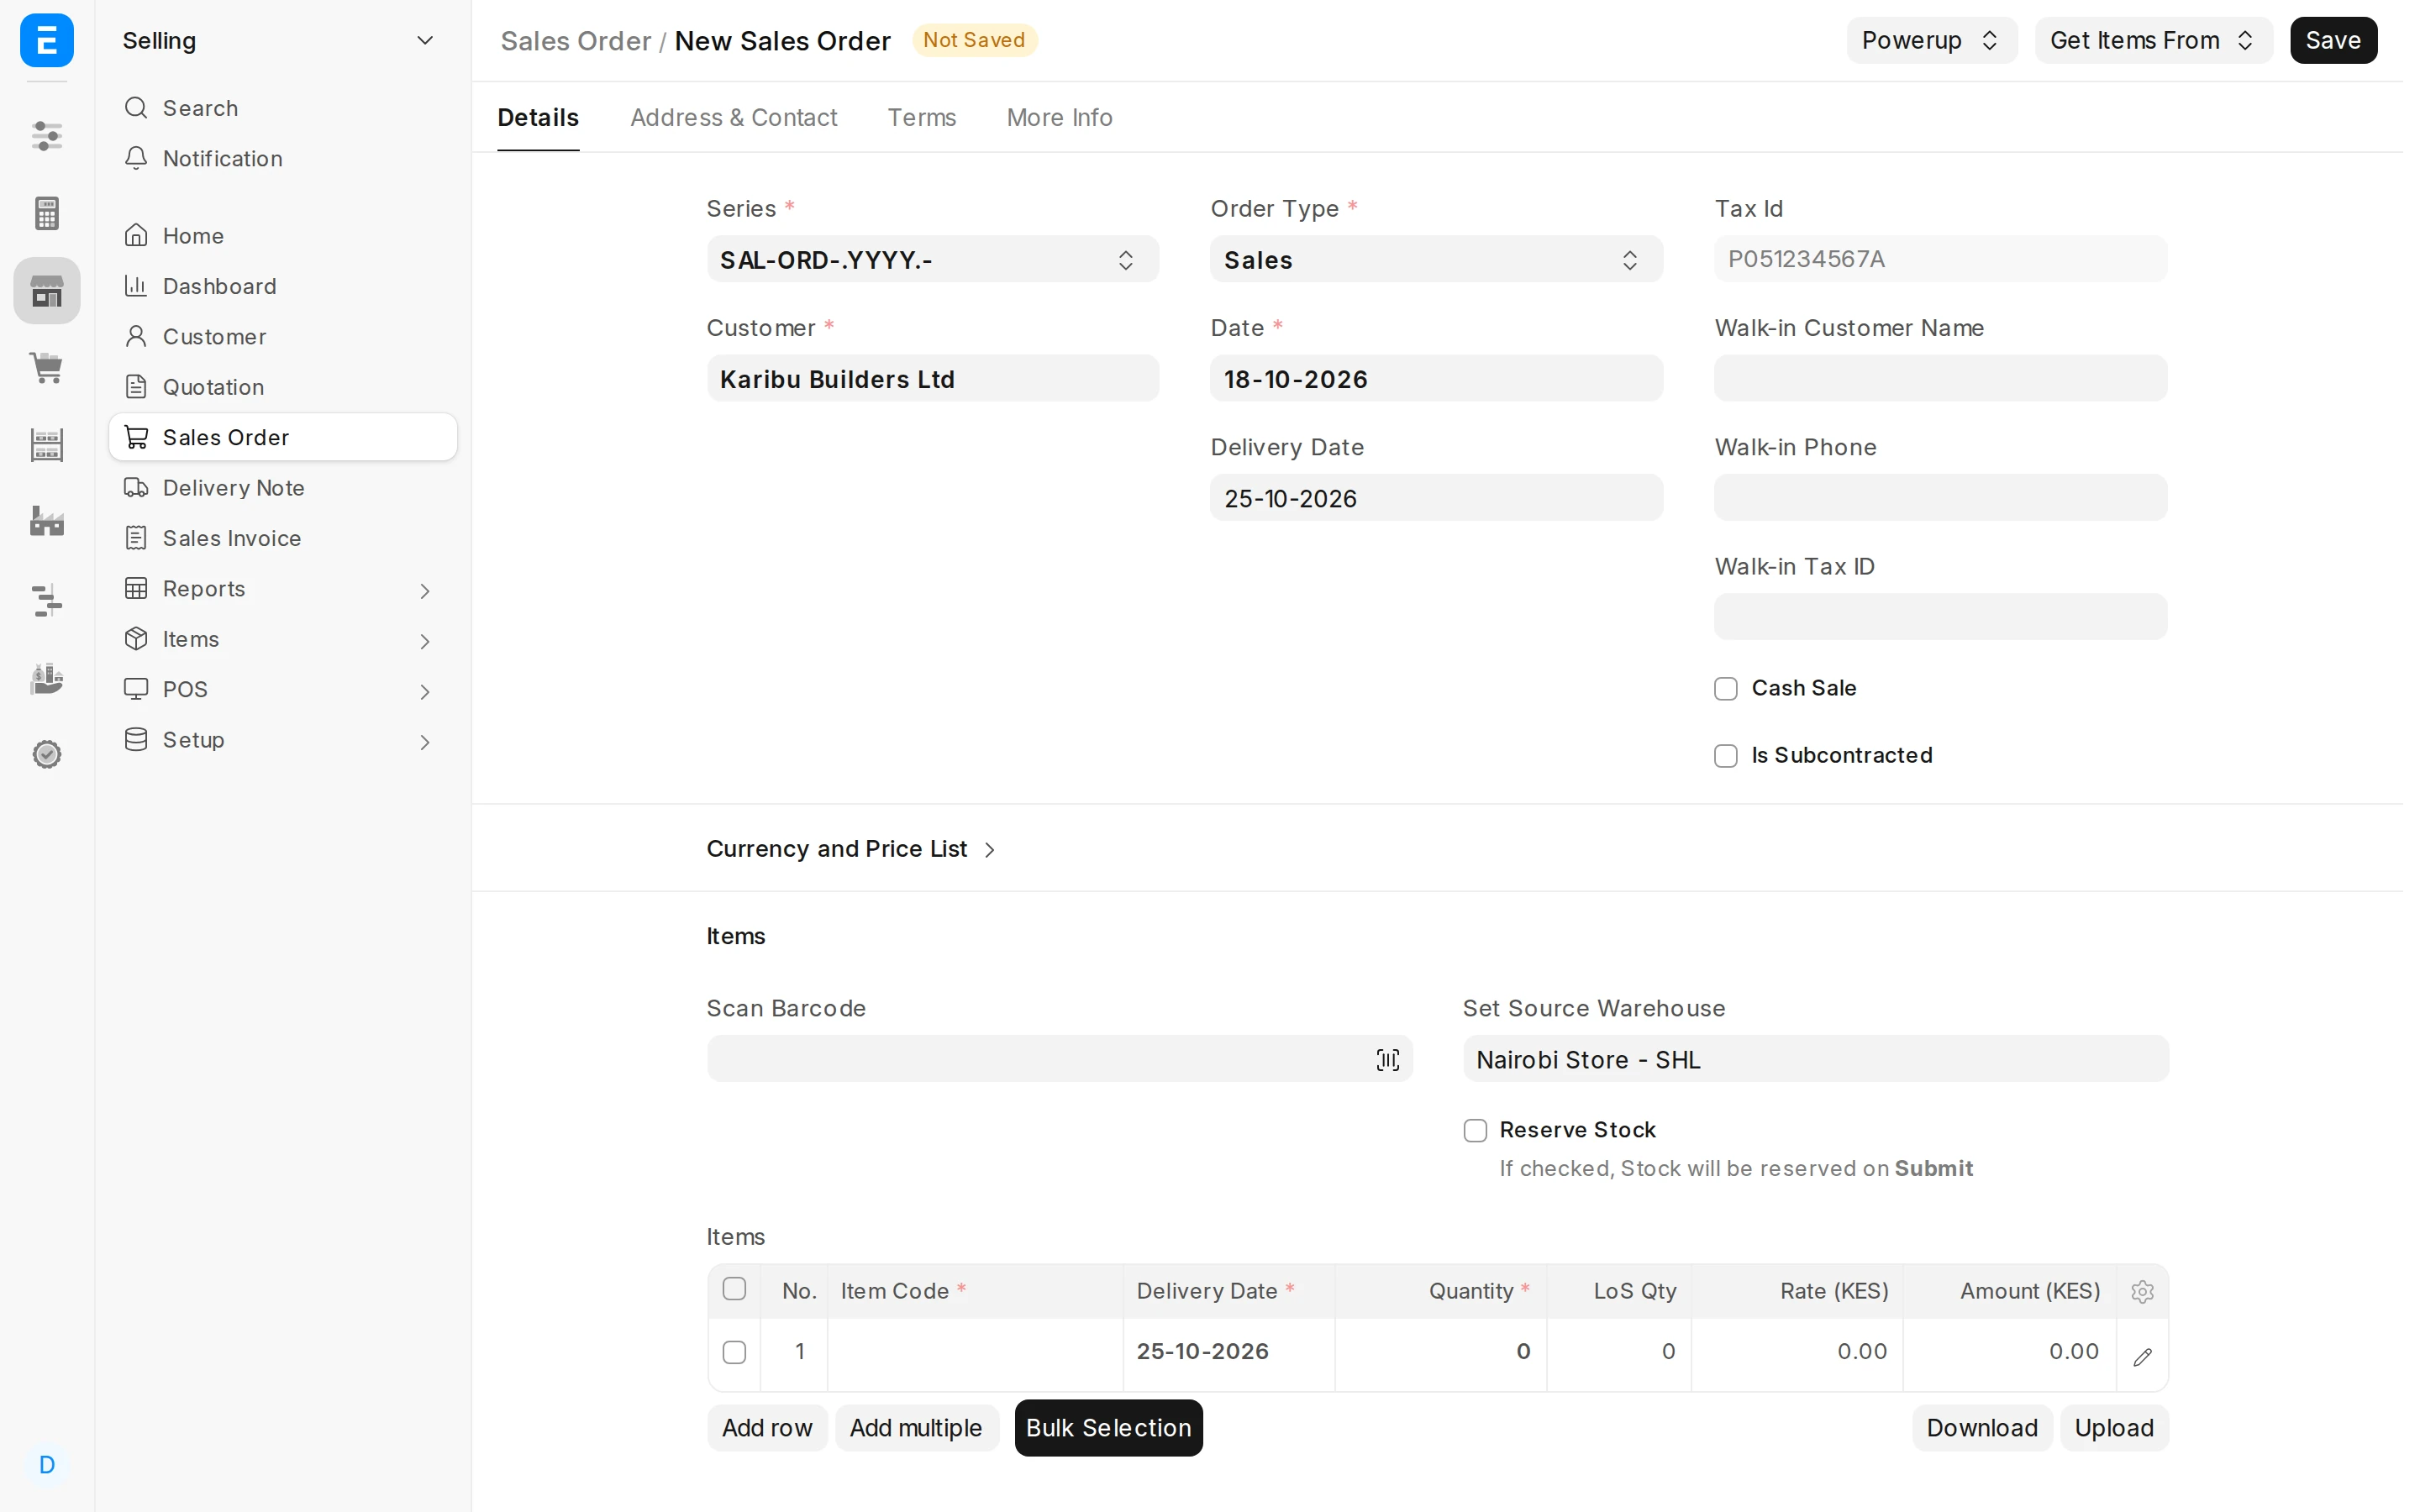This screenshot has width=2420, height=1512.
Task: Open the Get Items From dropdown
Action: 2154,40
